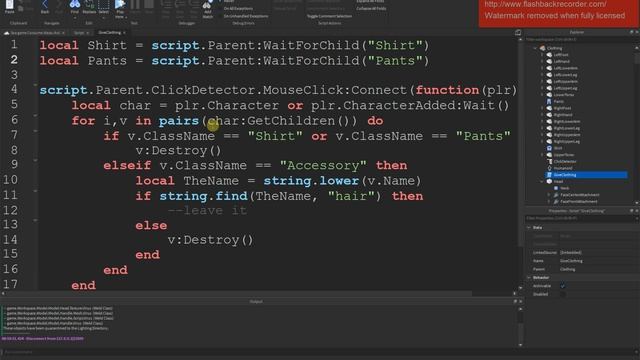Toggle the Disabled checkbox in Properties
This screenshot has height=360, width=640.
(x=563, y=294)
